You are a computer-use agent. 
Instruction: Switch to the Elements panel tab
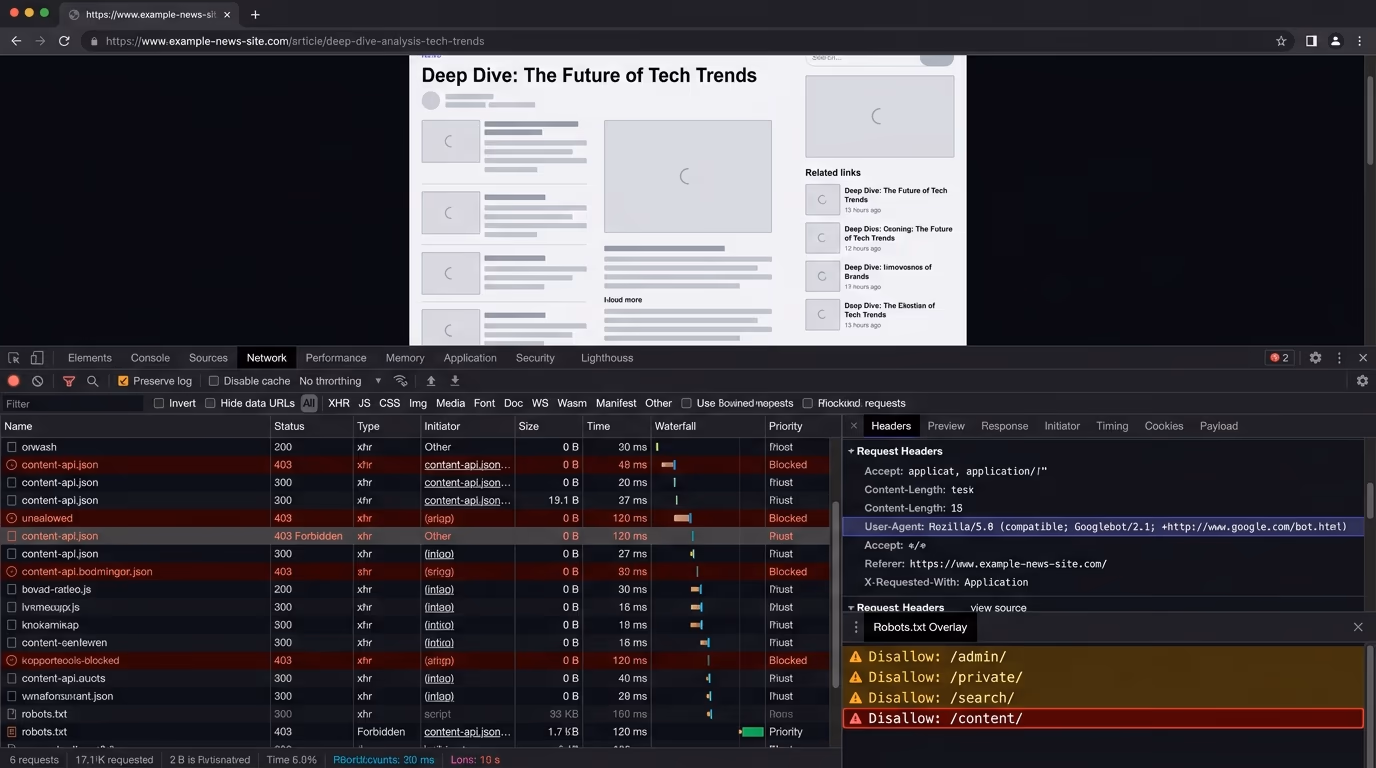click(x=90, y=358)
